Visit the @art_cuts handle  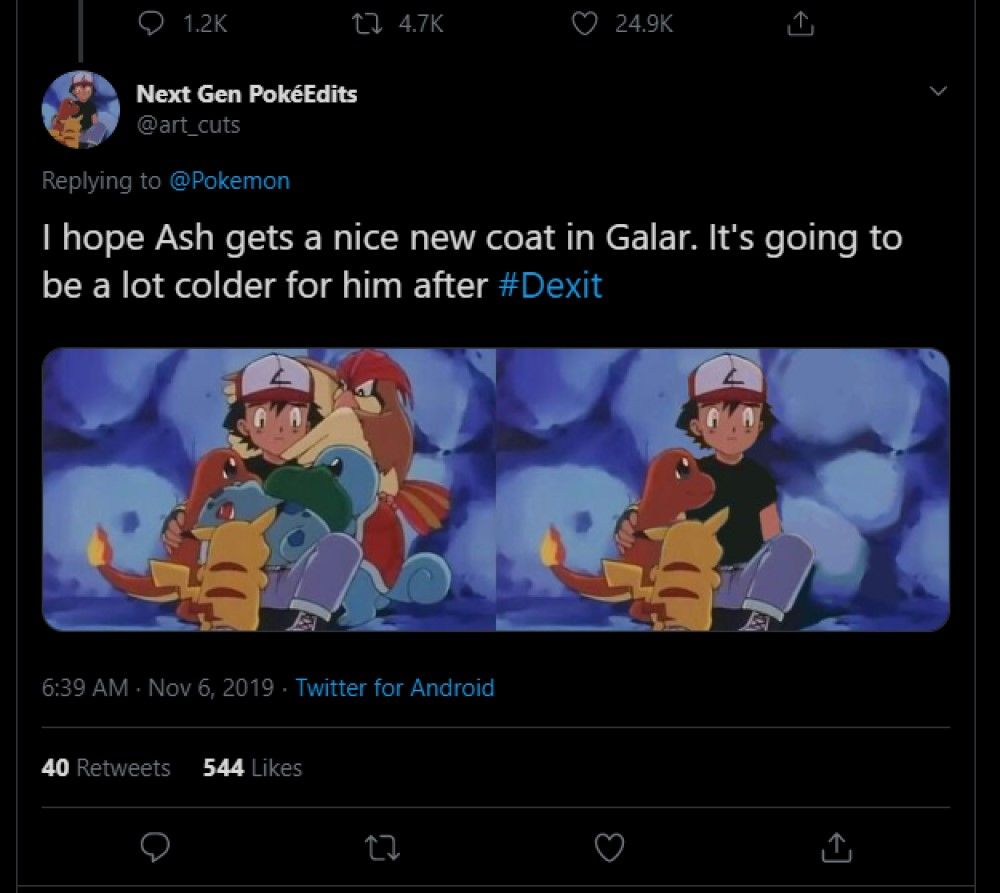pos(188,125)
